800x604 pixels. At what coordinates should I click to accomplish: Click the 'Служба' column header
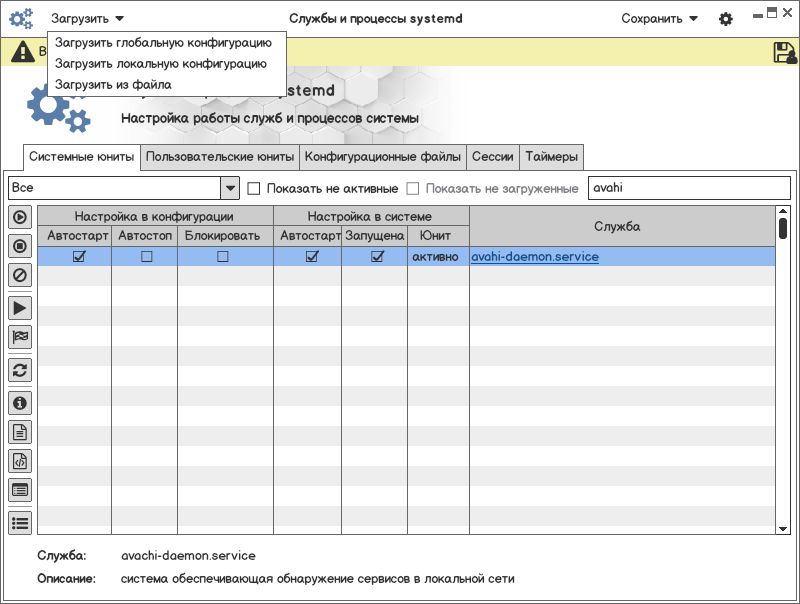(x=616, y=227)
